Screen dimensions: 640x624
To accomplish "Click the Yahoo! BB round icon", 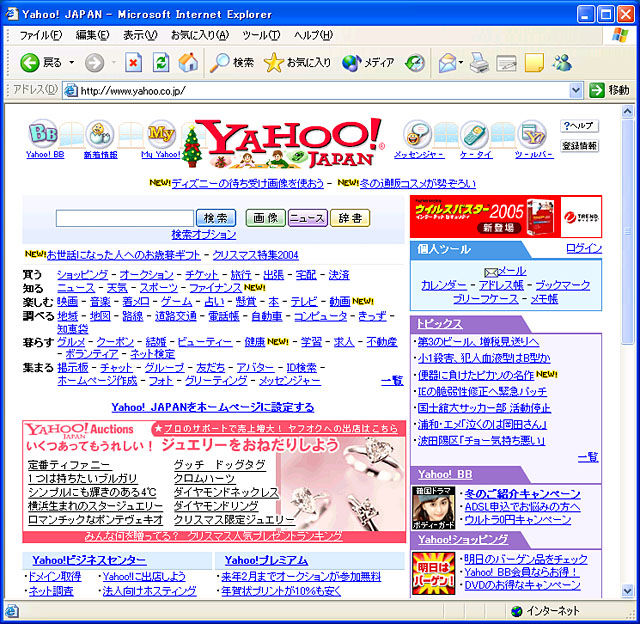I will 43,133.
